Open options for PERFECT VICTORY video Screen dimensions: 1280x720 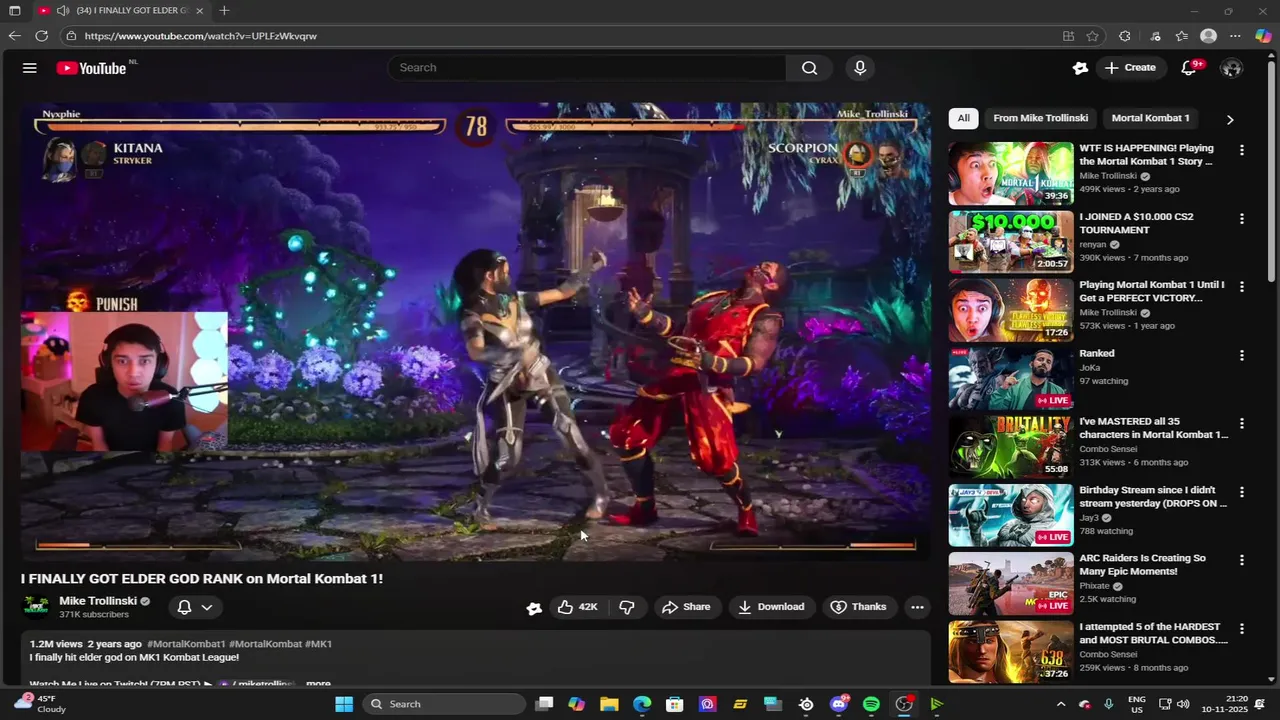click(x=1242, y=286)
